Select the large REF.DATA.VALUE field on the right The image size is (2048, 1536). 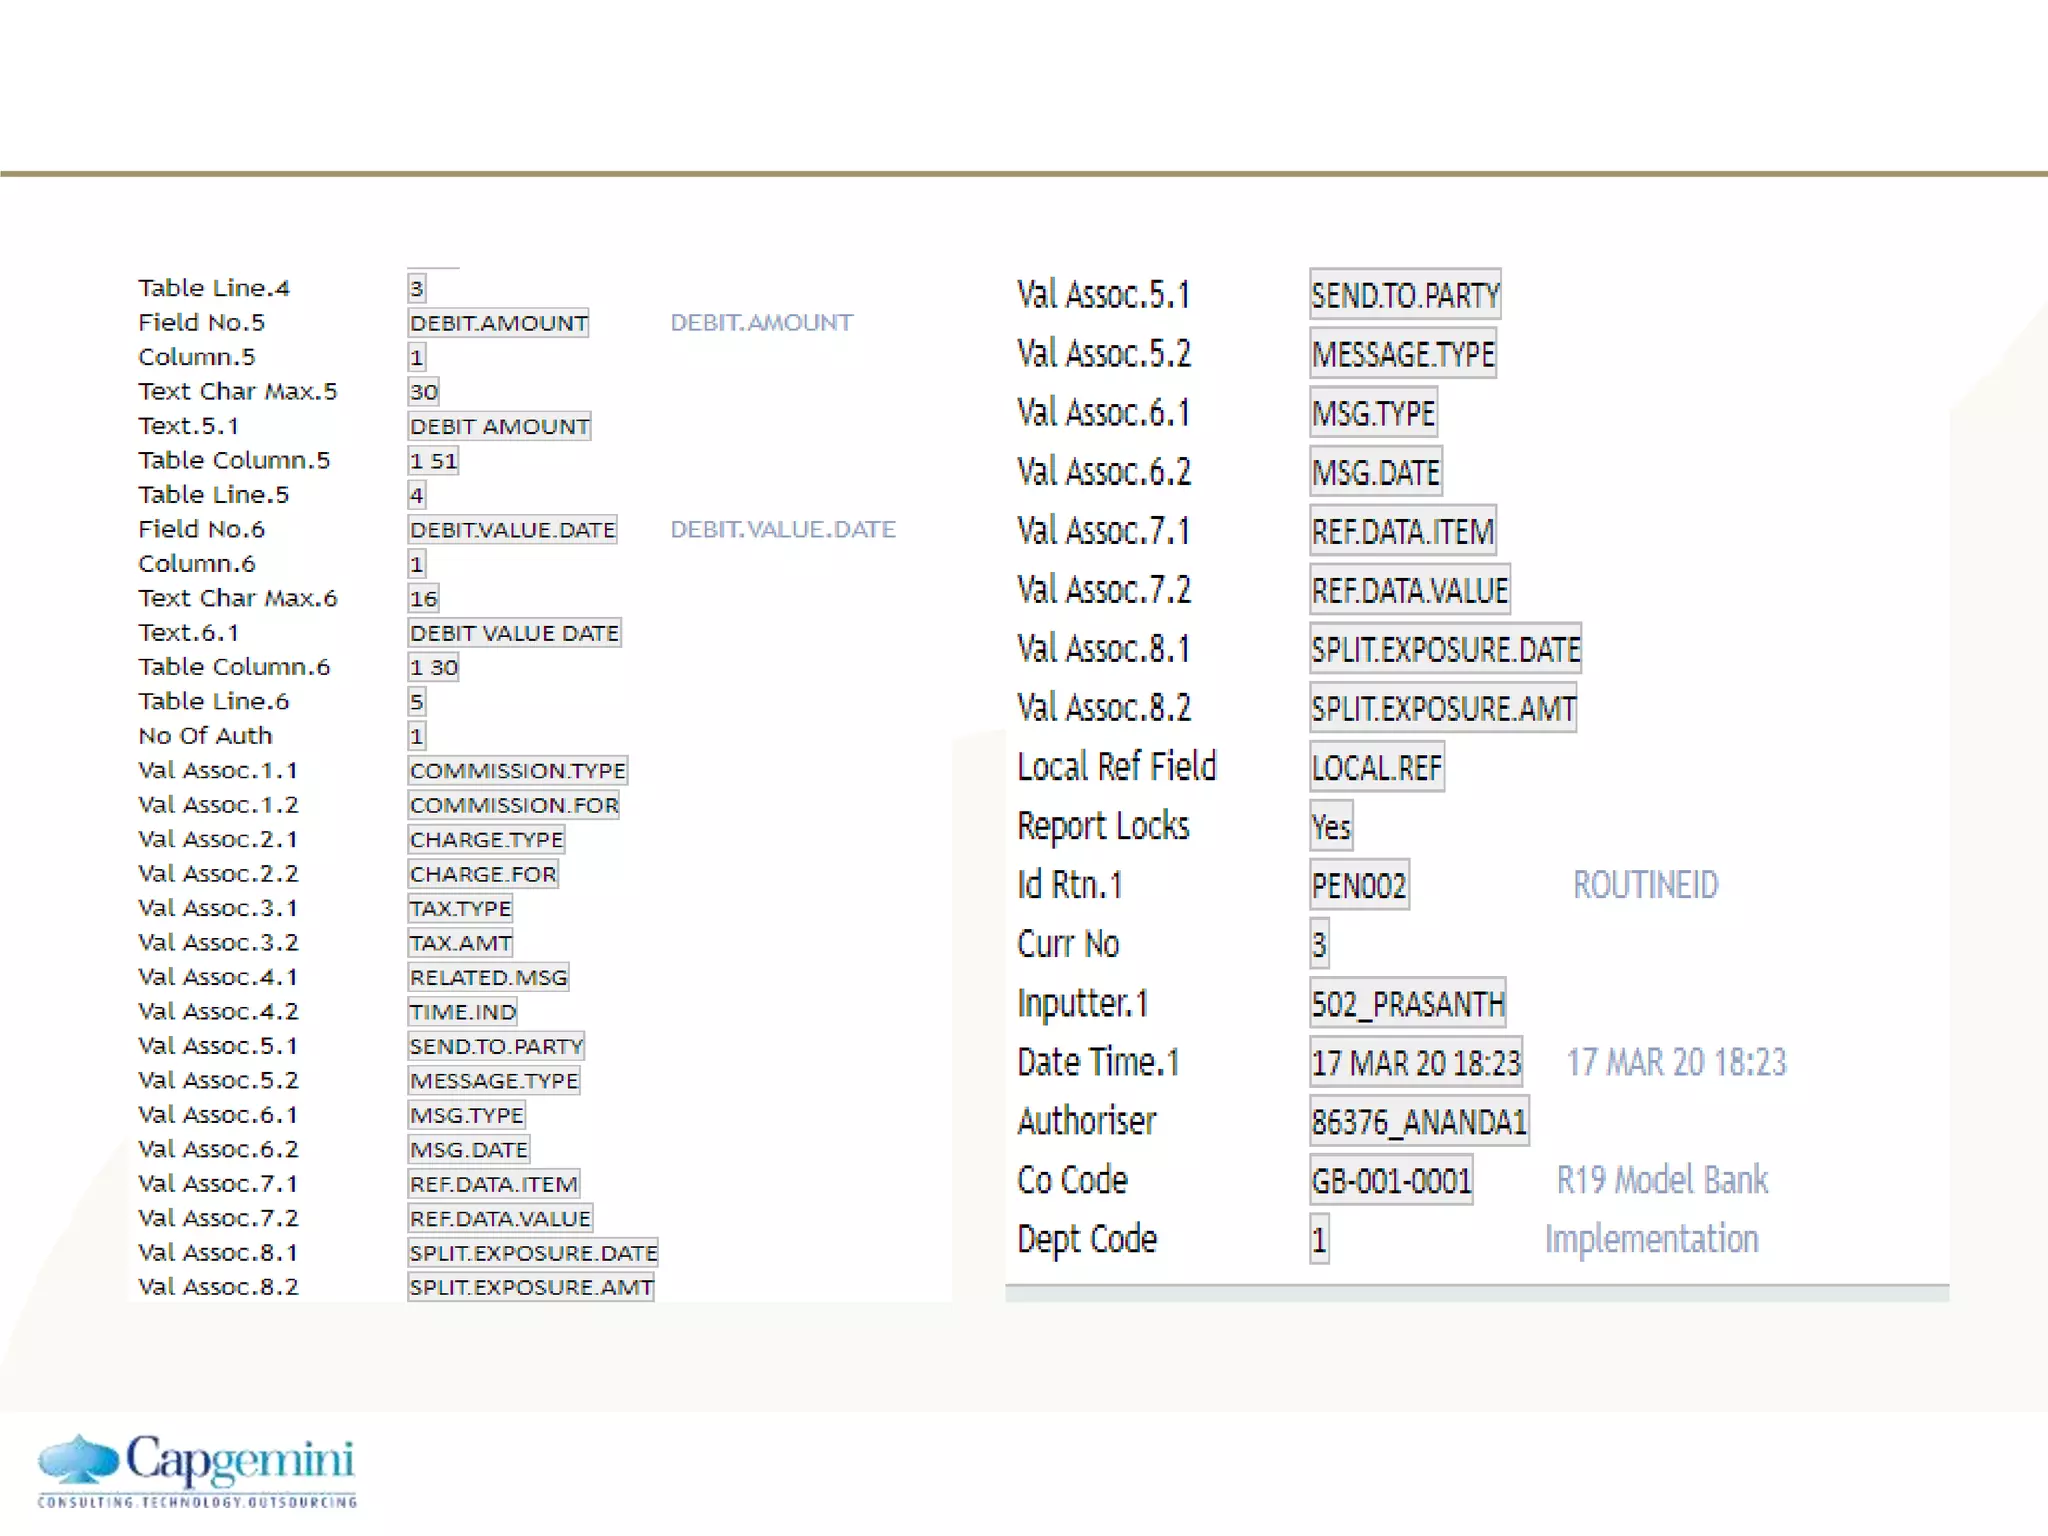point(1410,590)
